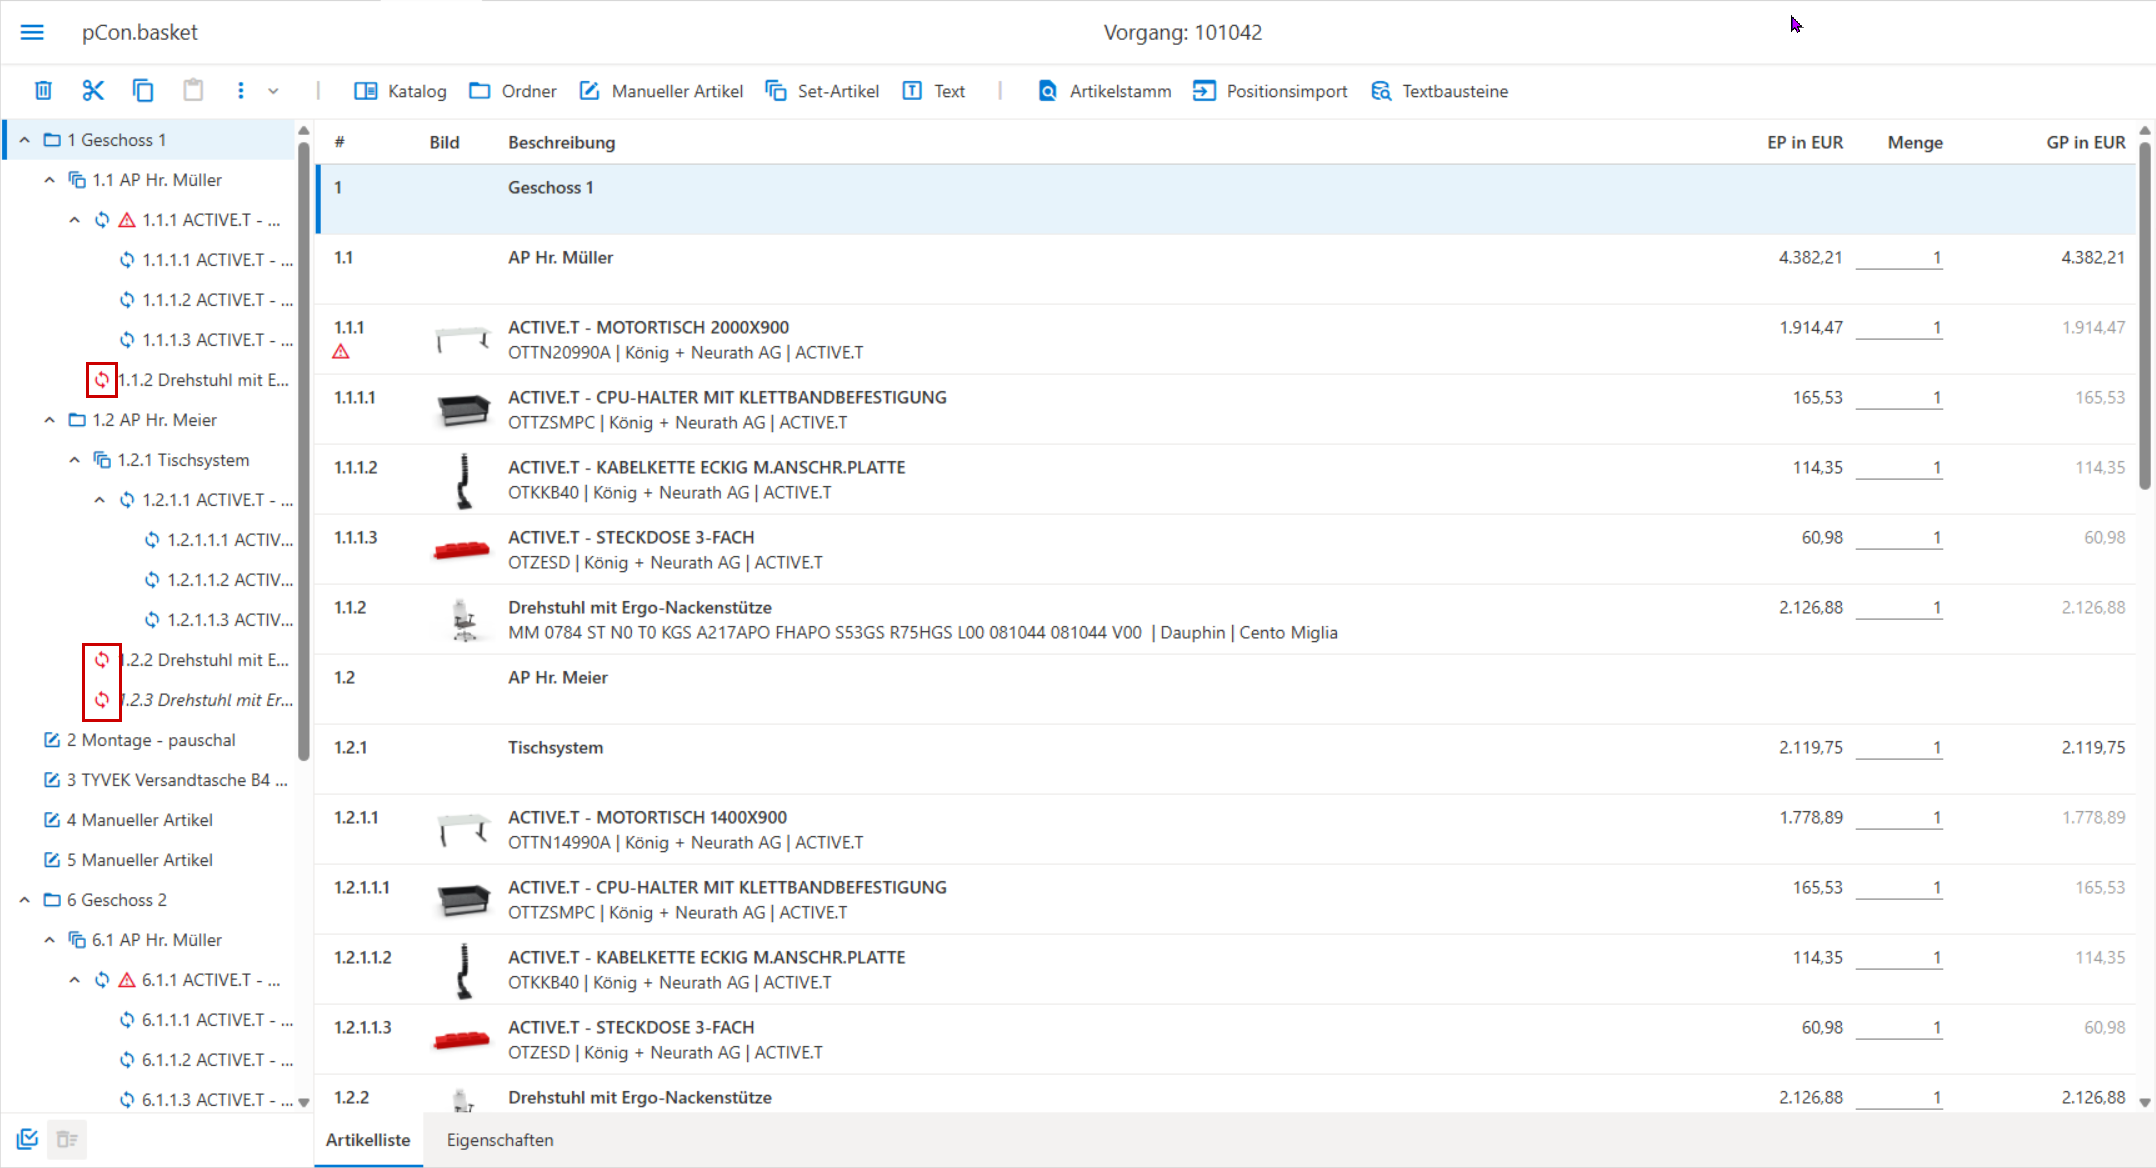Click the Beschreibung column header
This screenshot has height=1168, width=2156.
click(562, 142)
